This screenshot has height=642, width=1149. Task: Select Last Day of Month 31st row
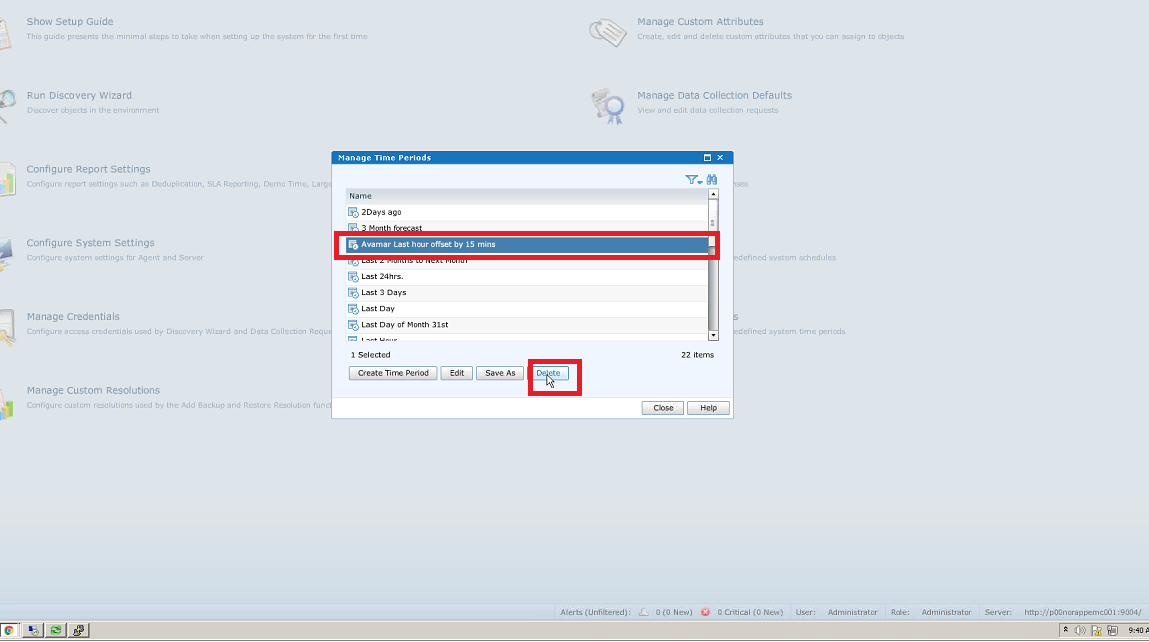click(527, 325)
